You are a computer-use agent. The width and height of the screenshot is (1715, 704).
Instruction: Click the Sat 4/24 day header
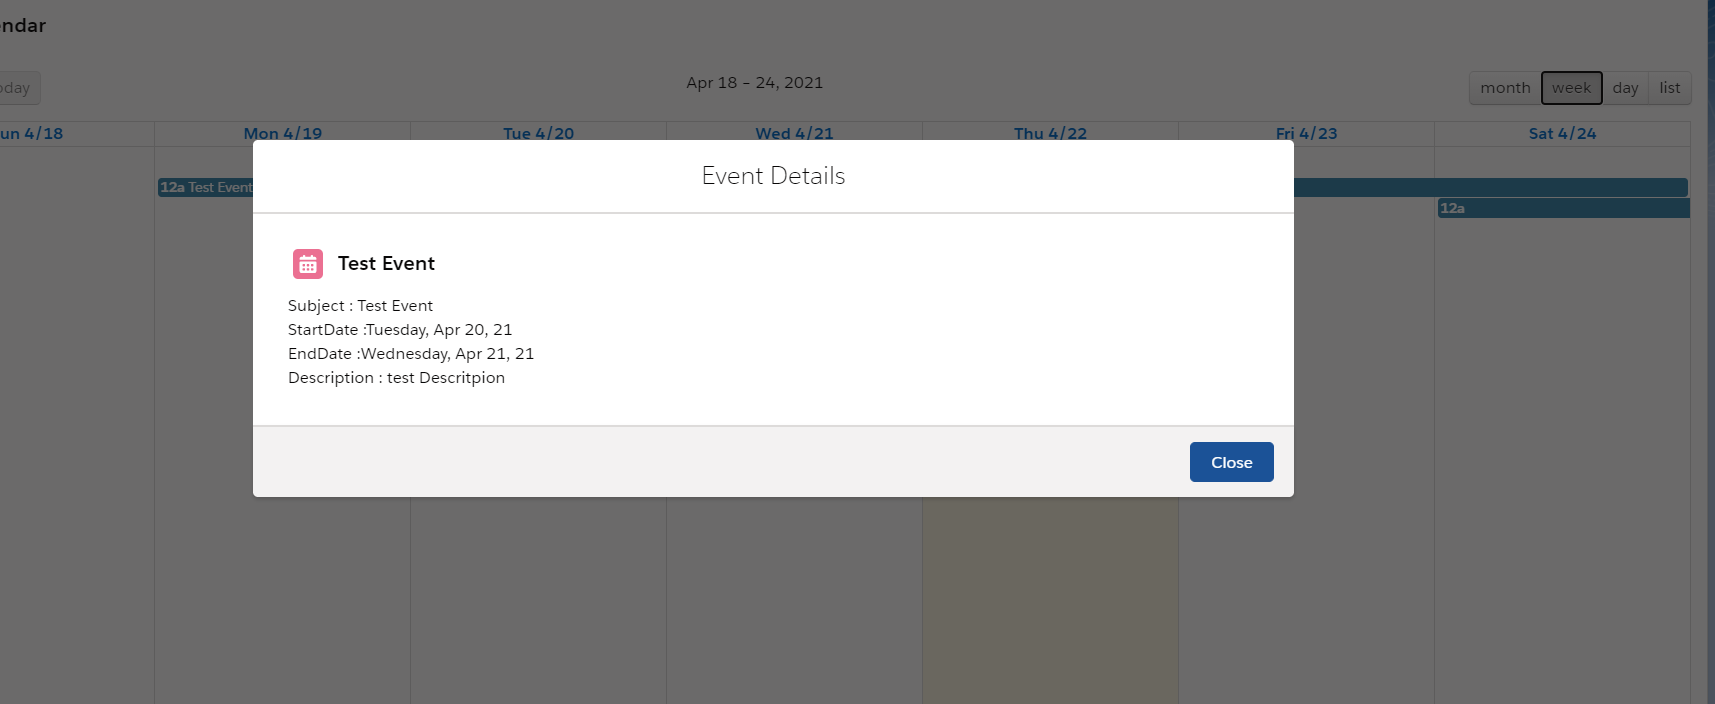[x=1562, y=133]
